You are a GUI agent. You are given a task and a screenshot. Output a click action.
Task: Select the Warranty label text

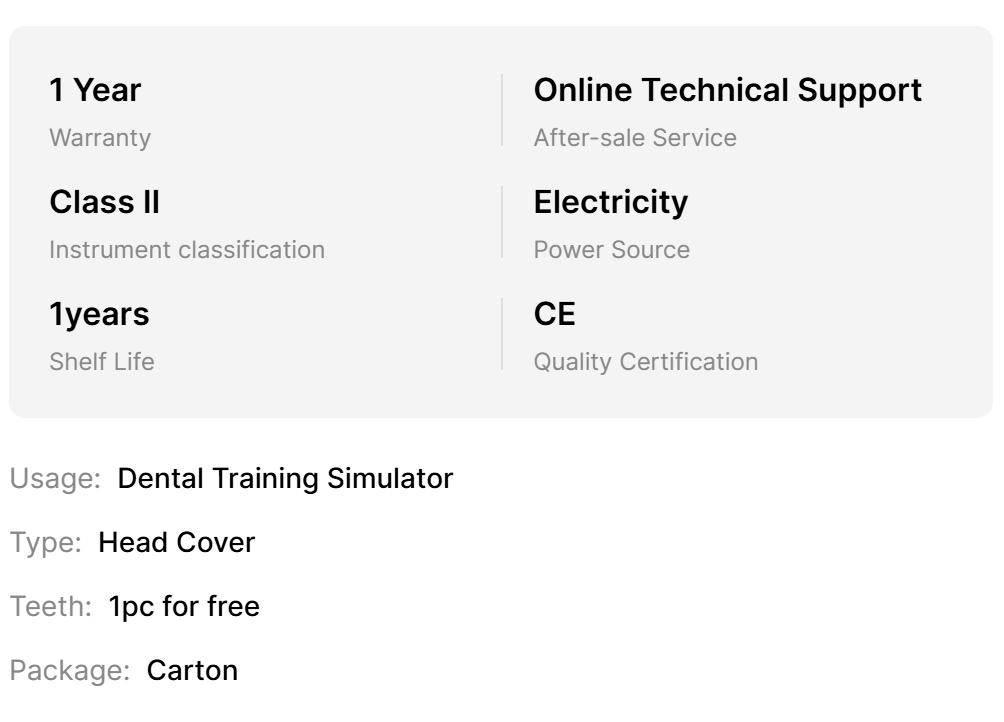(100, 137)
